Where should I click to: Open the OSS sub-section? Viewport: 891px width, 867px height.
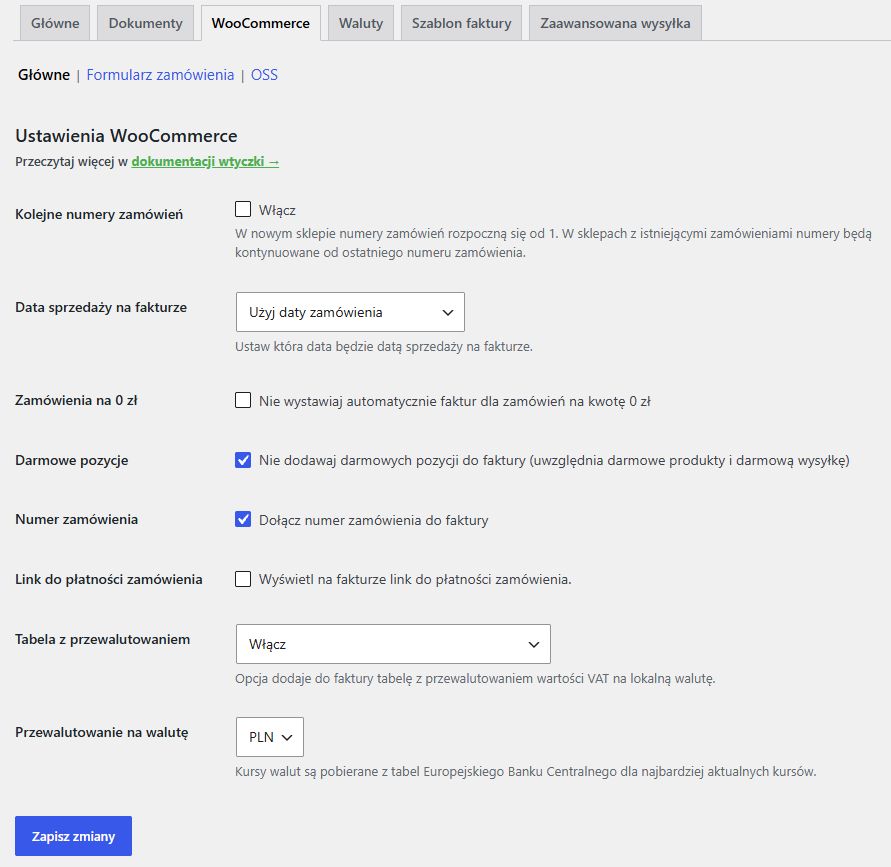tap(264, 75)
